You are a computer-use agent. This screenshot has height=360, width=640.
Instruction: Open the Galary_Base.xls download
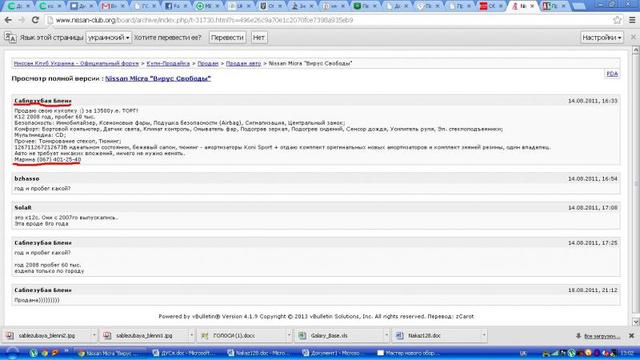(339, 336)
